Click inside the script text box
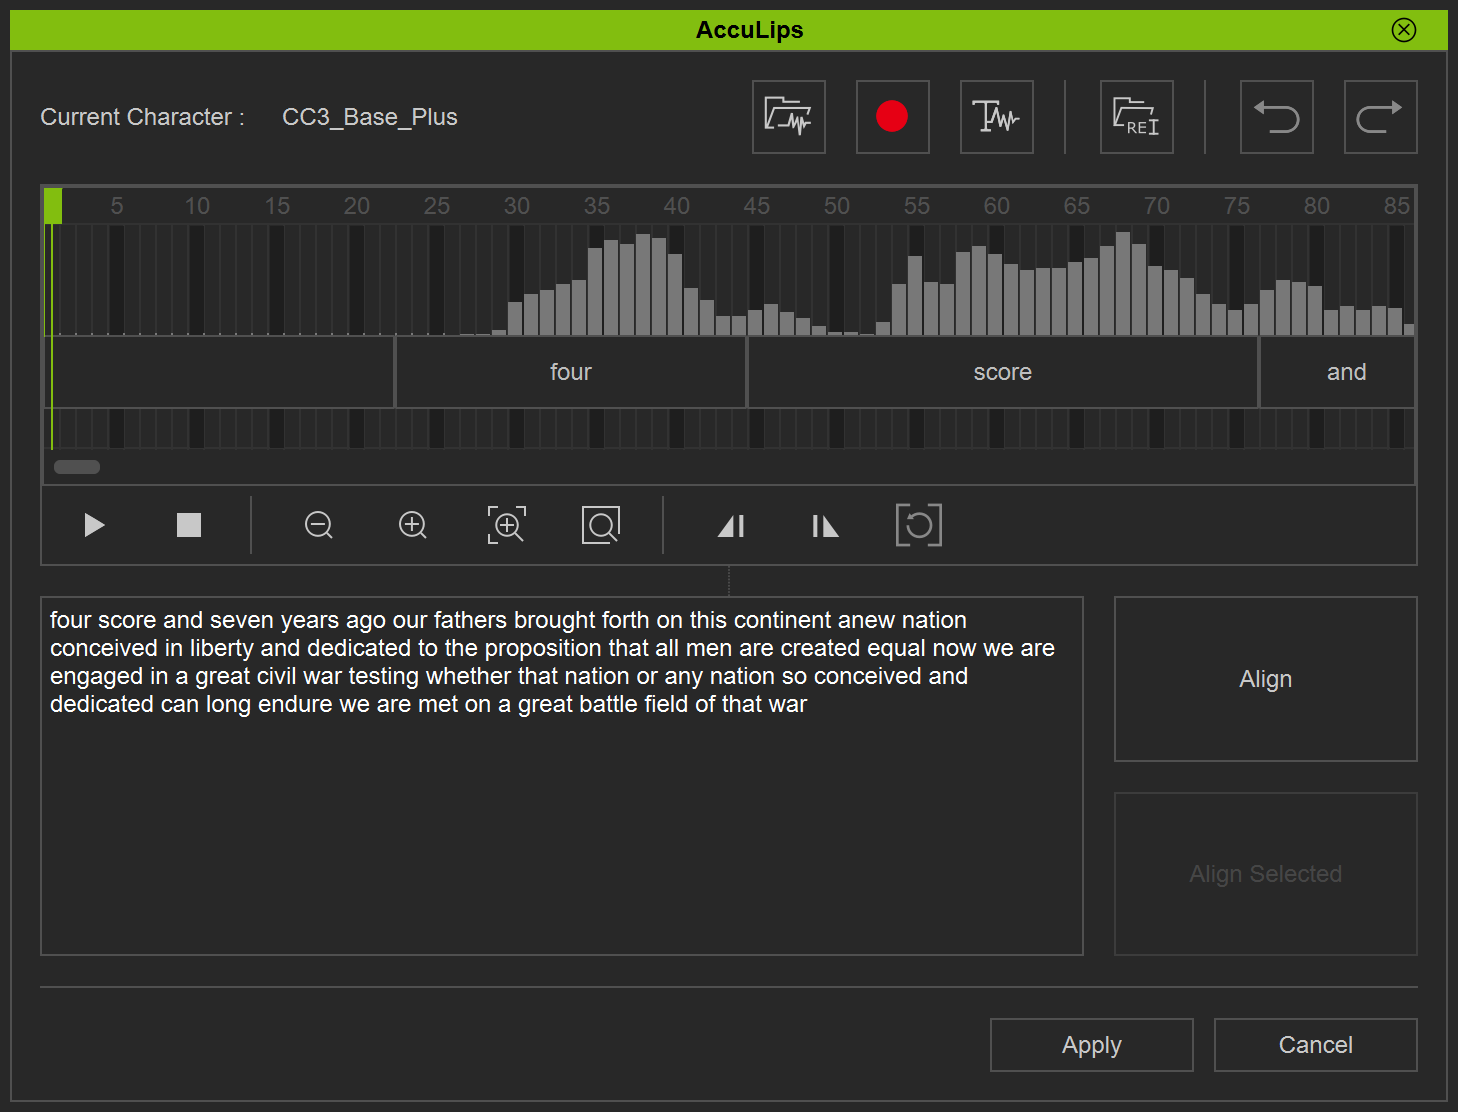This screenshot has height=1112, width=1458. 562,776
